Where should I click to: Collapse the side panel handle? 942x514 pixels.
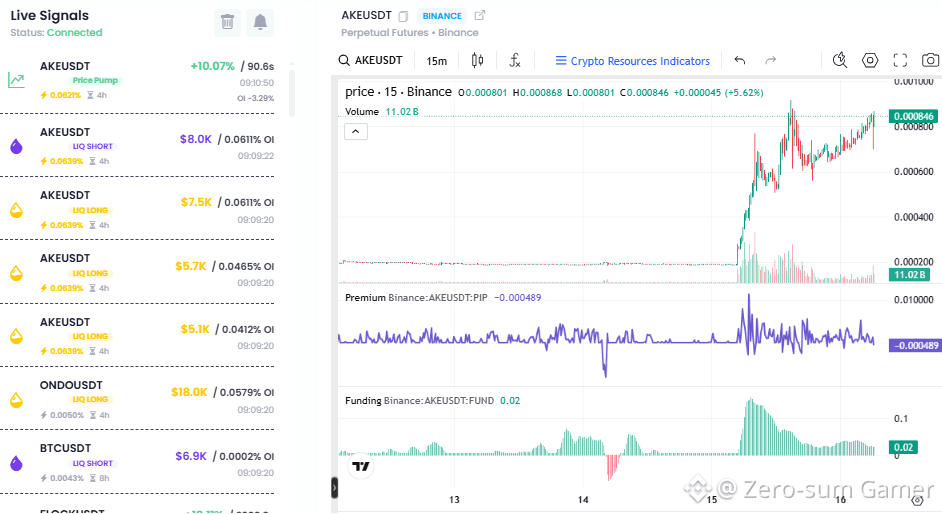335,488
